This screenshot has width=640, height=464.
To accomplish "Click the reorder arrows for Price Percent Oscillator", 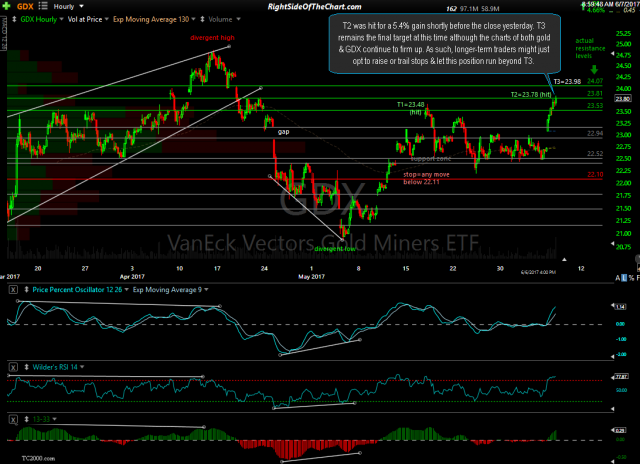I will click(27, 290).
